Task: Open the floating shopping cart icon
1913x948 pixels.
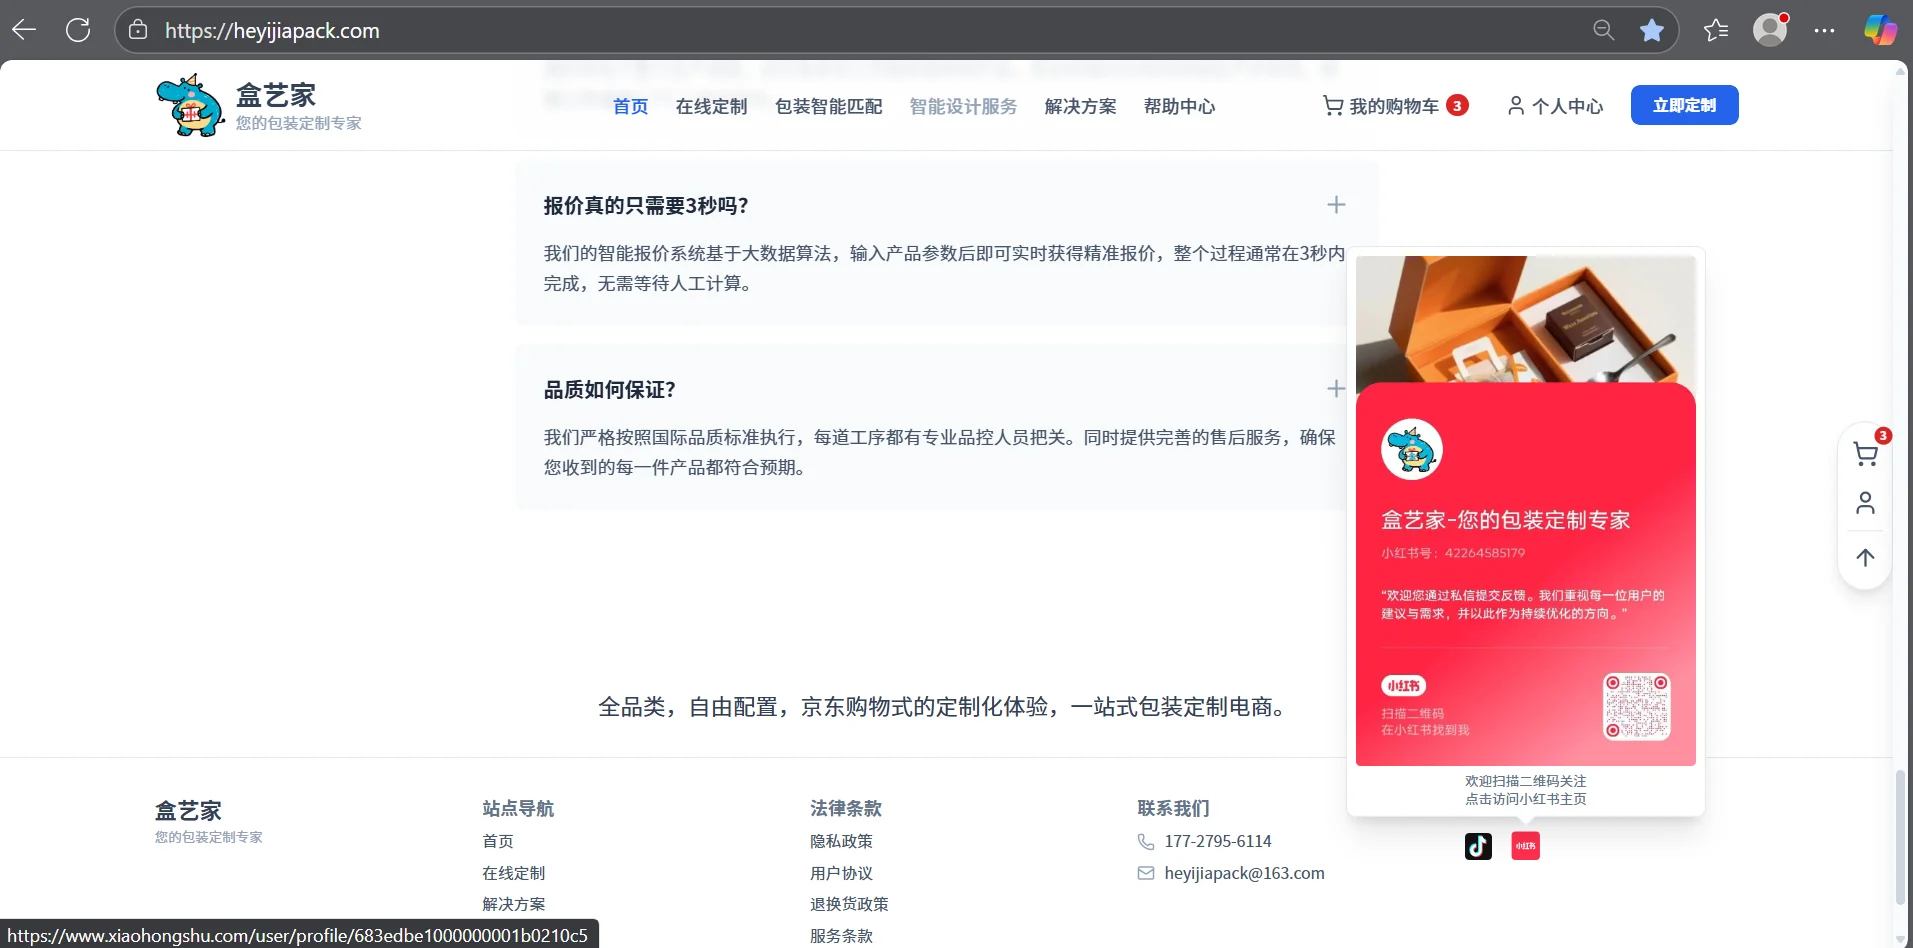Action: pos(1865,453)
